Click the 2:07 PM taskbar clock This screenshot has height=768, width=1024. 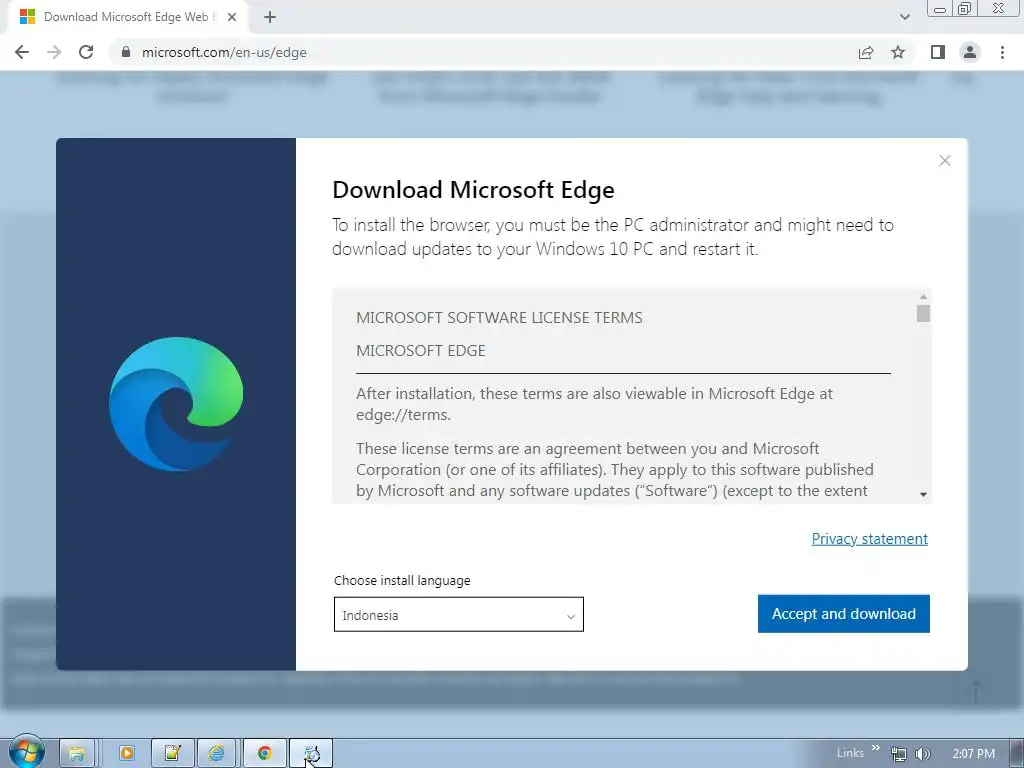pos(974,754)
